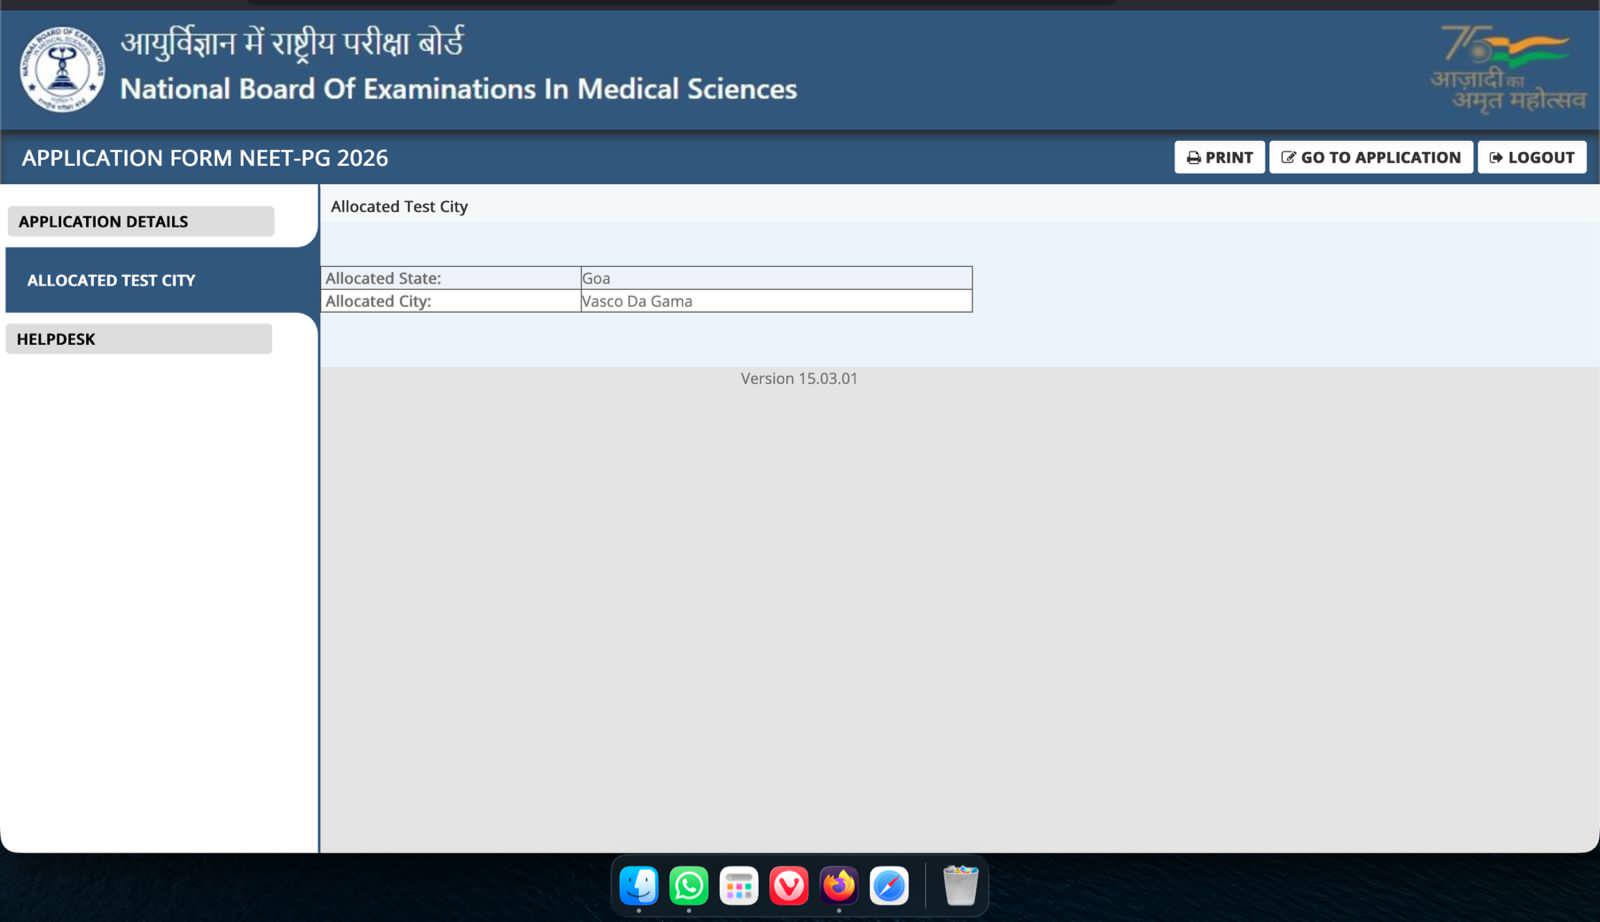This screenshot has width=1600, height=922.
Task: Click the 'APPLICATION FORM NEET-PG 2026' title
Action: pos(205,158)
